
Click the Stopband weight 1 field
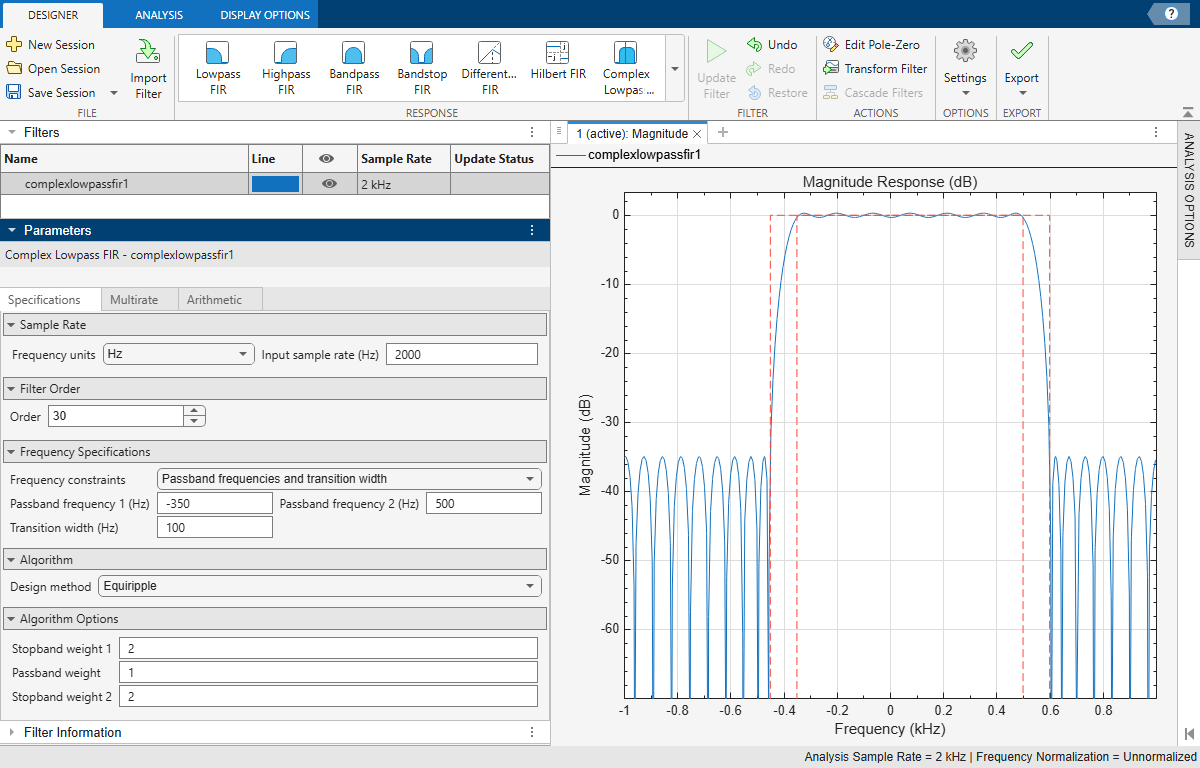coord(328,648)
